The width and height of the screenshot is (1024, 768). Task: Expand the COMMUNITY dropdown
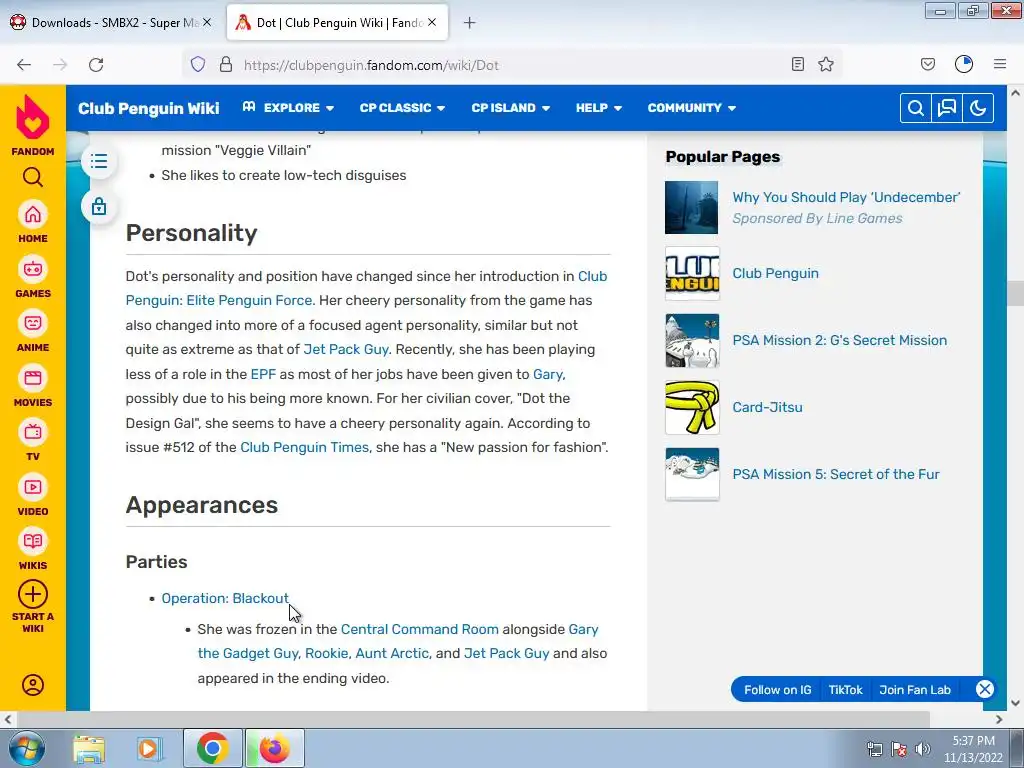(x=692, y=108)
